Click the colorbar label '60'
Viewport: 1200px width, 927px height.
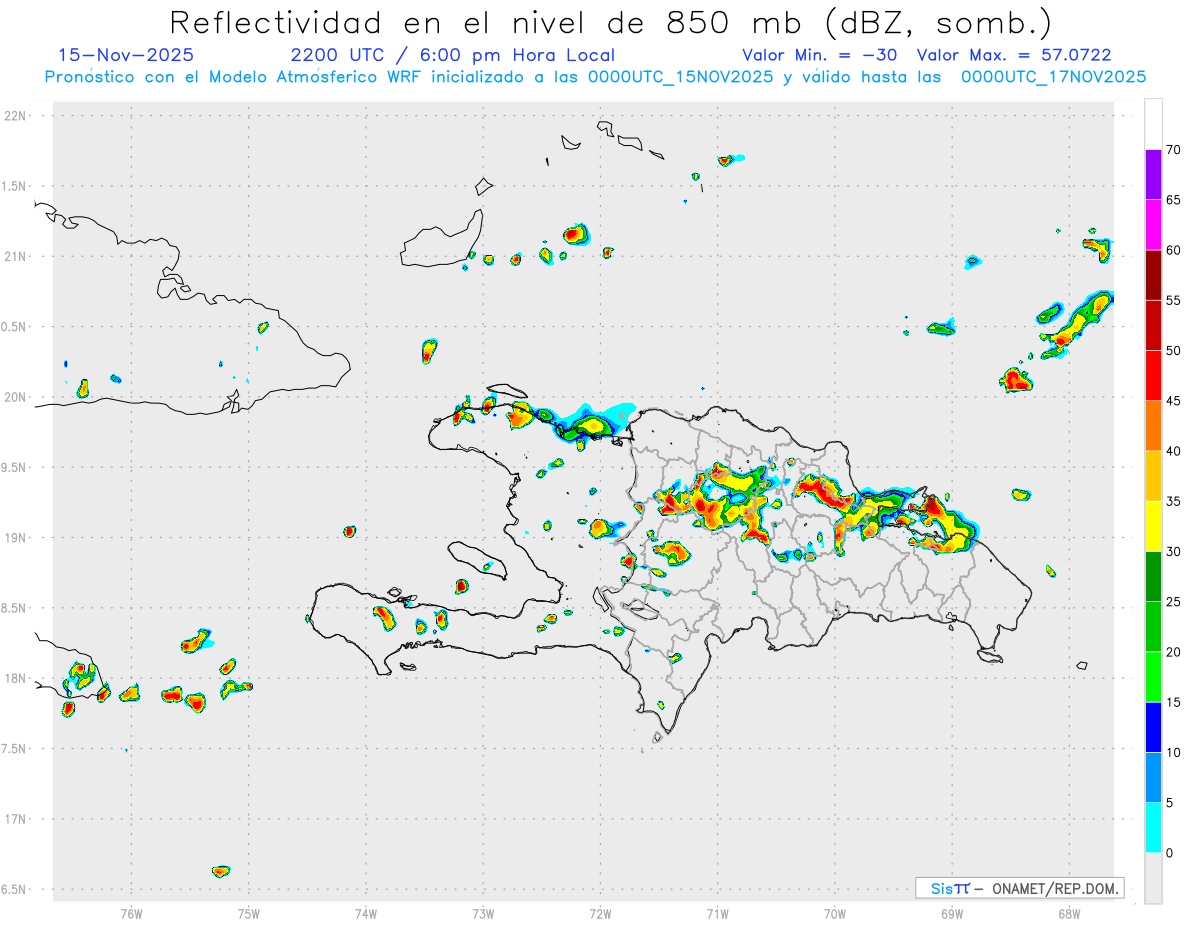(1173, 250)
